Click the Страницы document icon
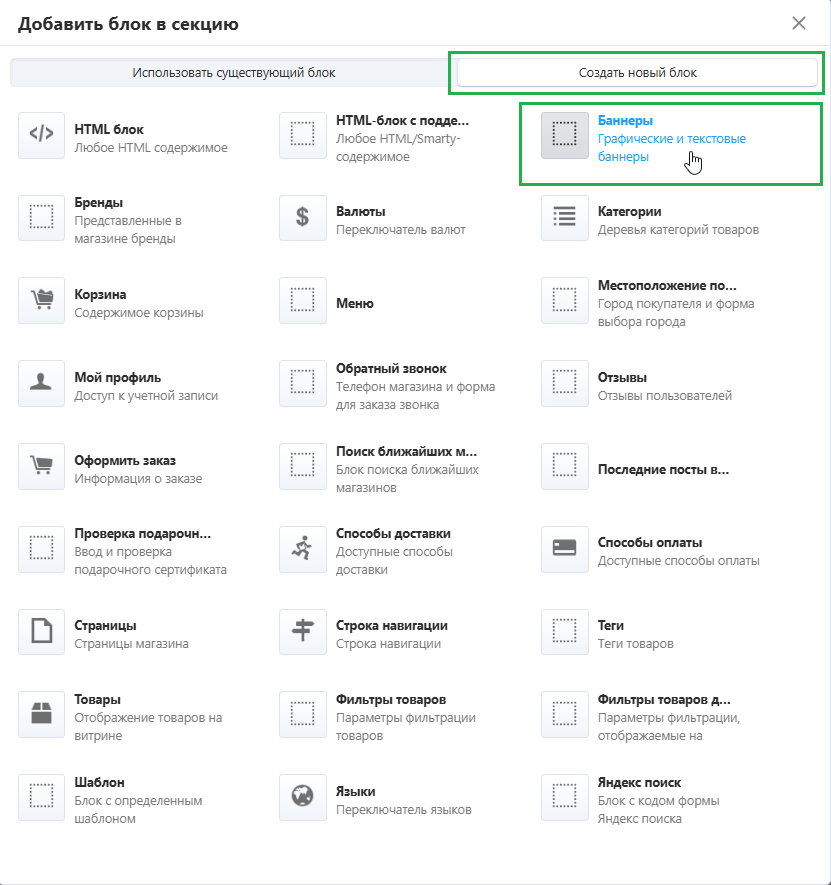 41,633
